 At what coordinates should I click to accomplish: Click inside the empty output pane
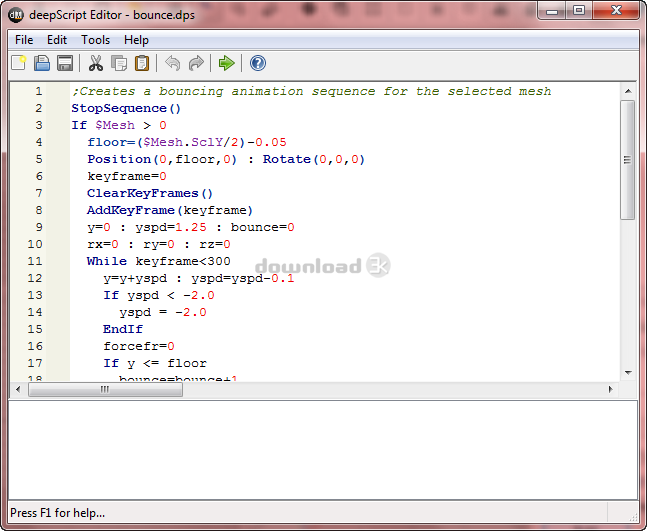tap(323, 449)
